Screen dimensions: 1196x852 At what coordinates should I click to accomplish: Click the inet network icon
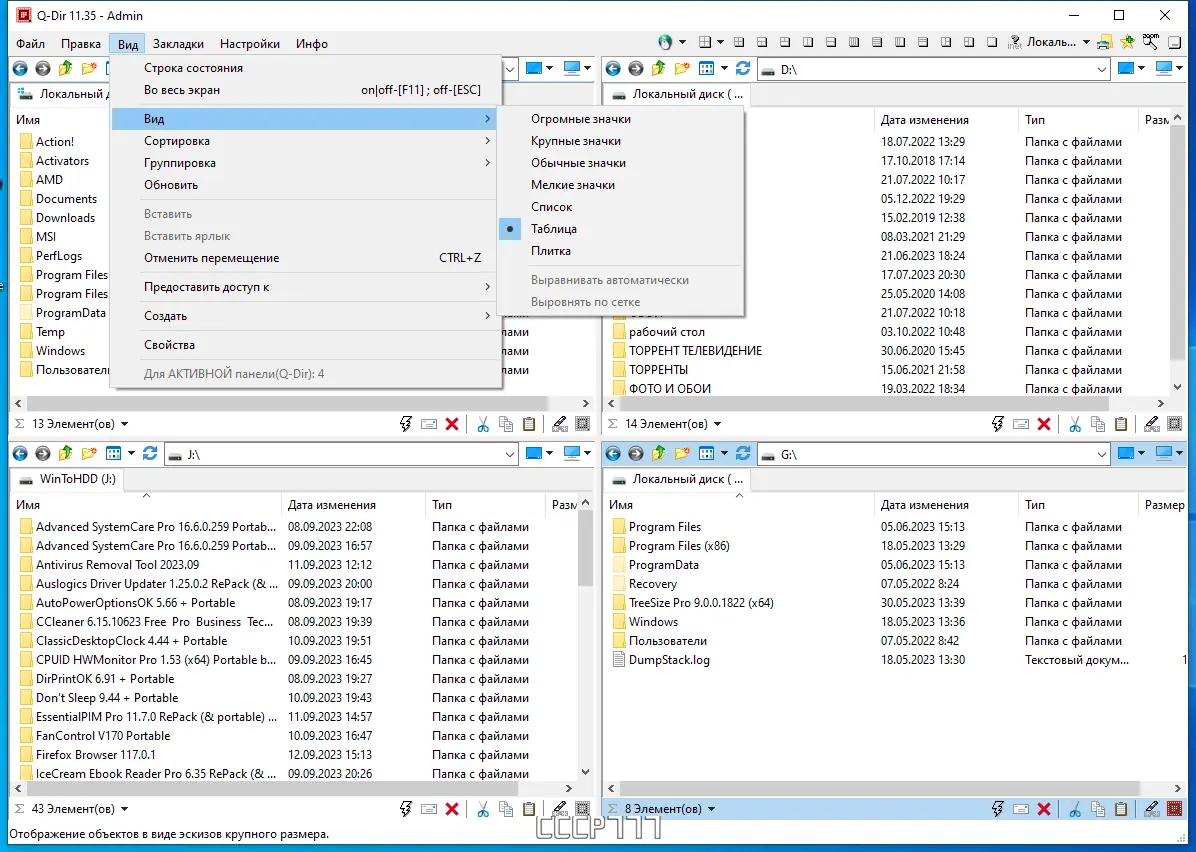coord(1014,42)
